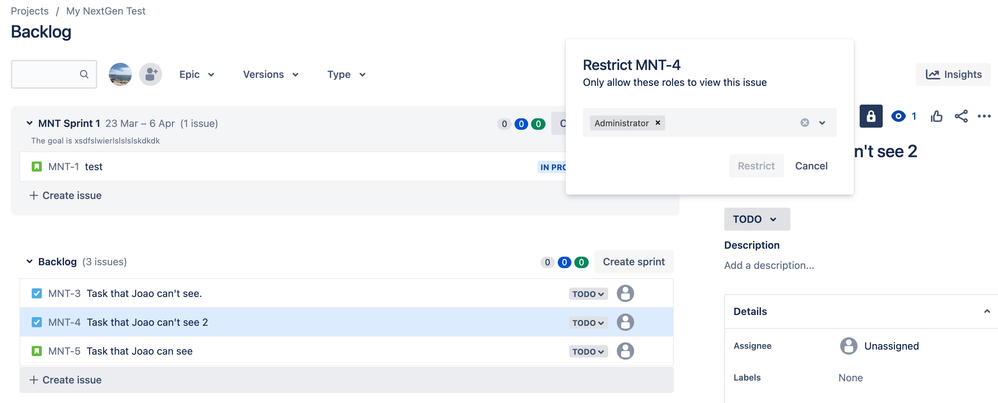The image size is (998, 403).
Task: Click the Labels None value
Action: [x=850, y=378]
